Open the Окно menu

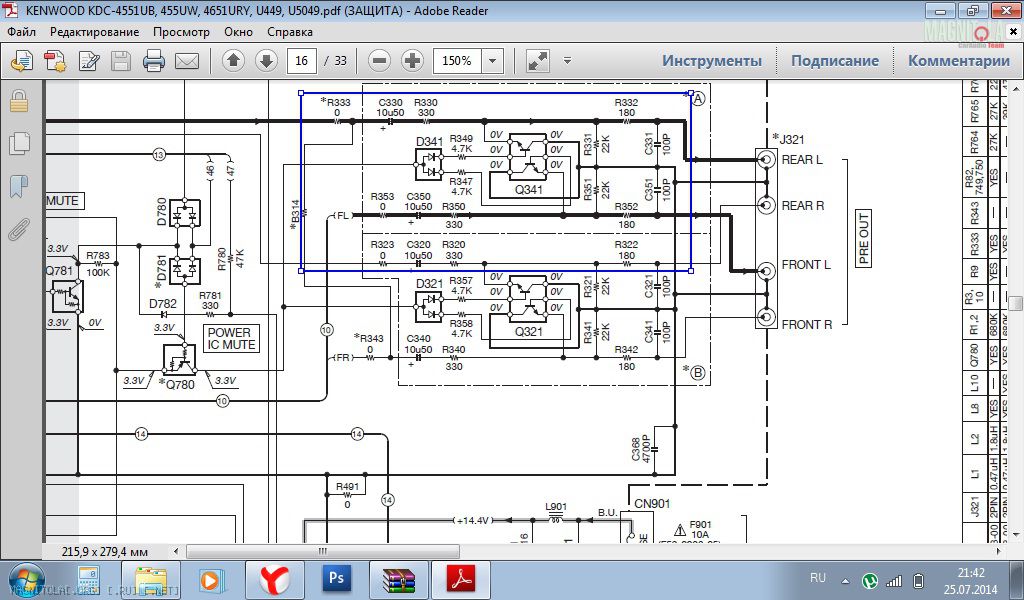pos(238,32)
